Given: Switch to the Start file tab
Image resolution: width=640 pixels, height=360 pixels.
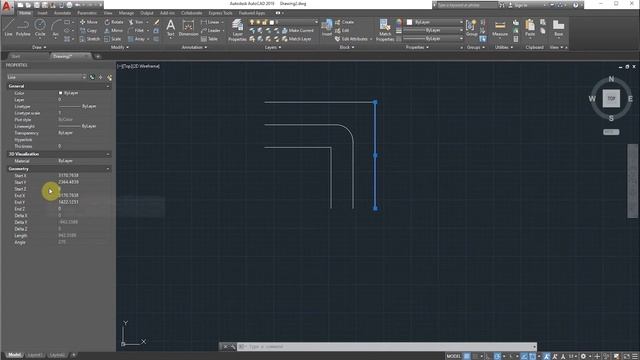Looking at the screenshot, I should [x=16, y=56].
